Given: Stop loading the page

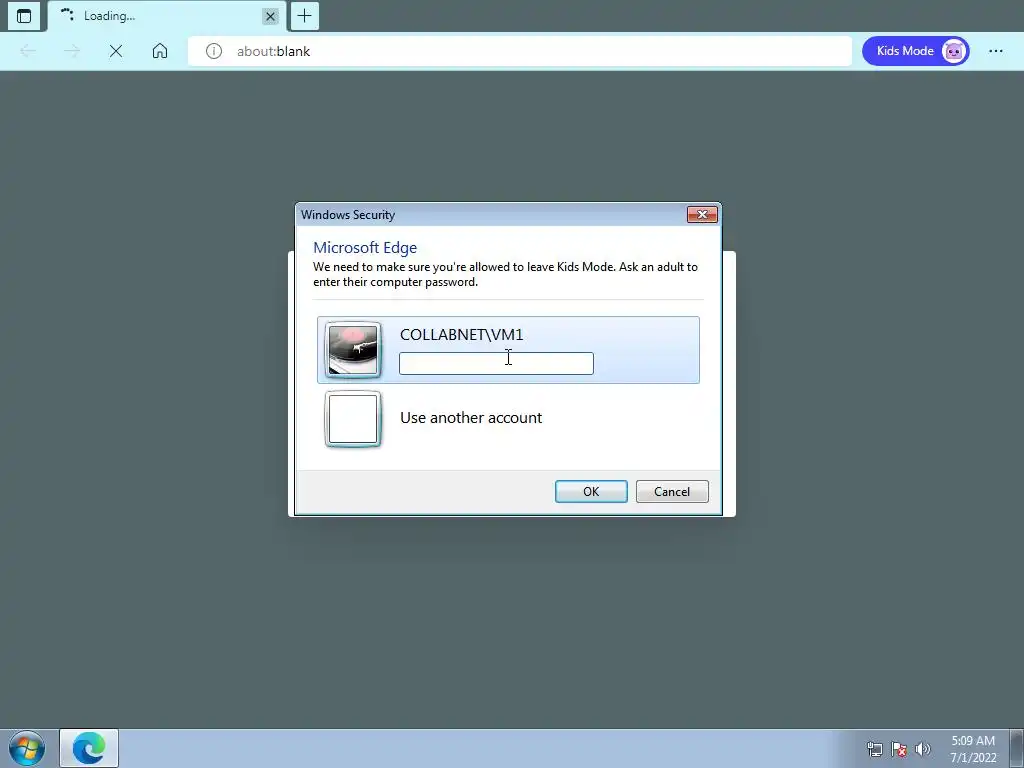Looking at the screenshot, I should click(116, 51).
